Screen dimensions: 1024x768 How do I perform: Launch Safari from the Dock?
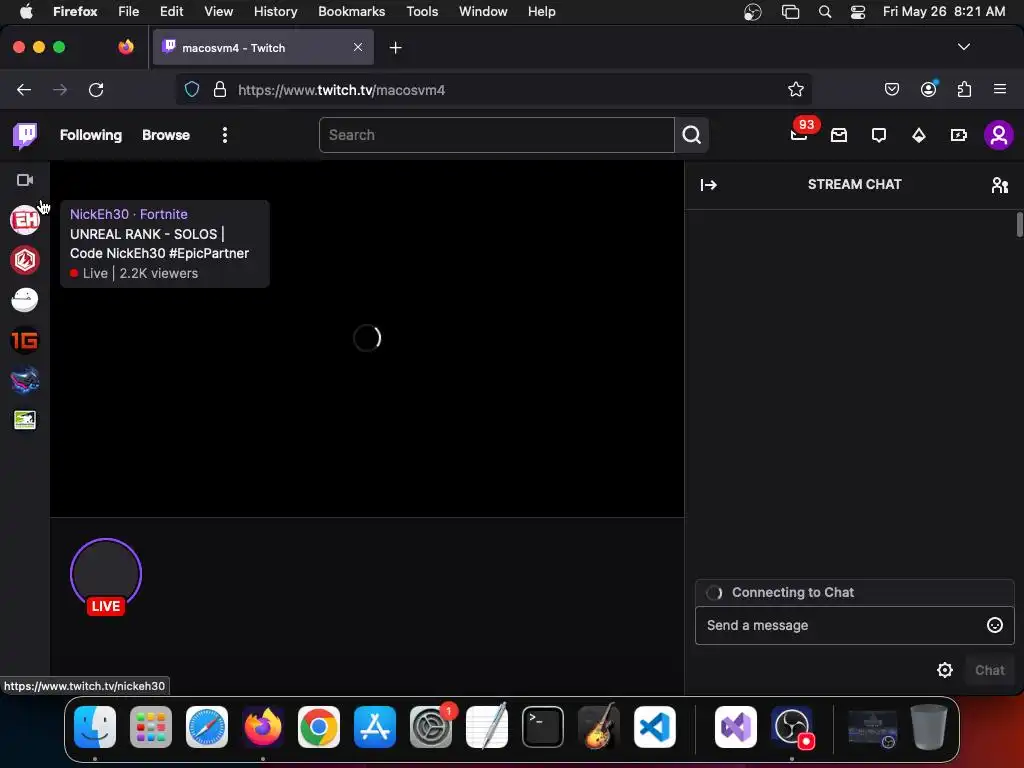coord(207,727)
